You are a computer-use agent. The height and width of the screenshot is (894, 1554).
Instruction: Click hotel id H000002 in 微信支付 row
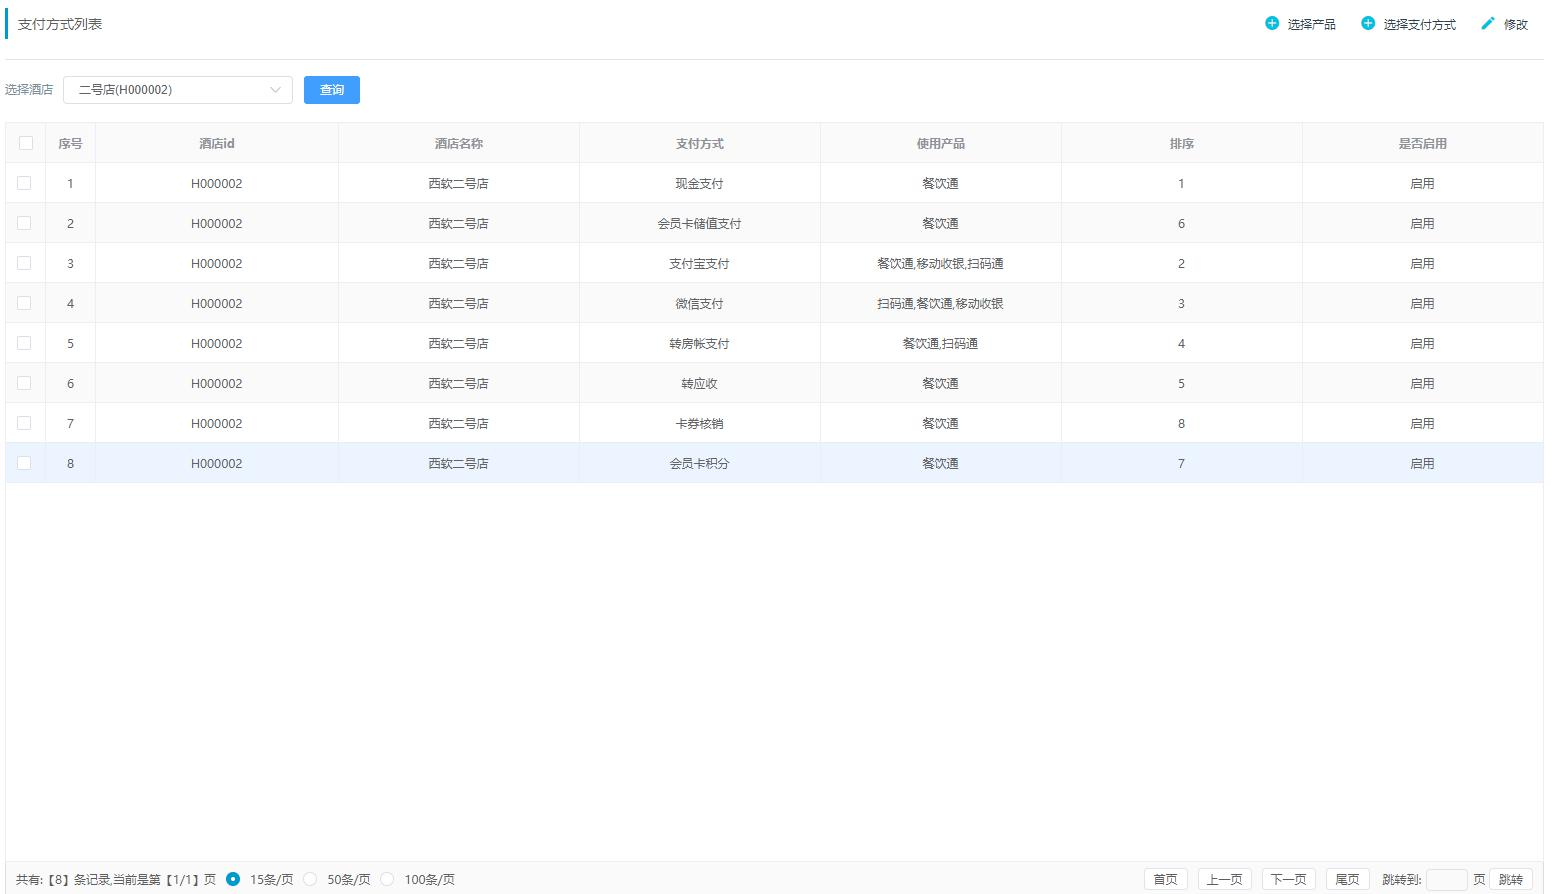click(217, 303)
